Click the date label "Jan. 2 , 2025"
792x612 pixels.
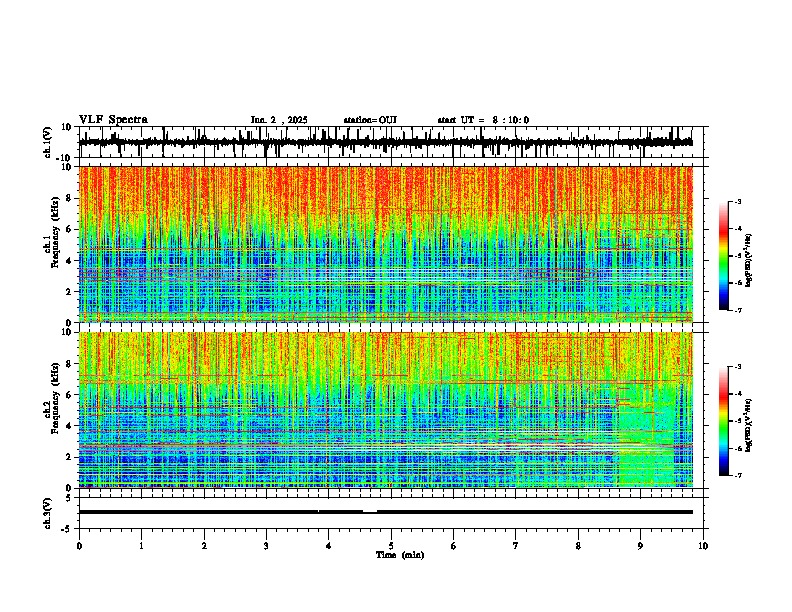coord(279,120)
